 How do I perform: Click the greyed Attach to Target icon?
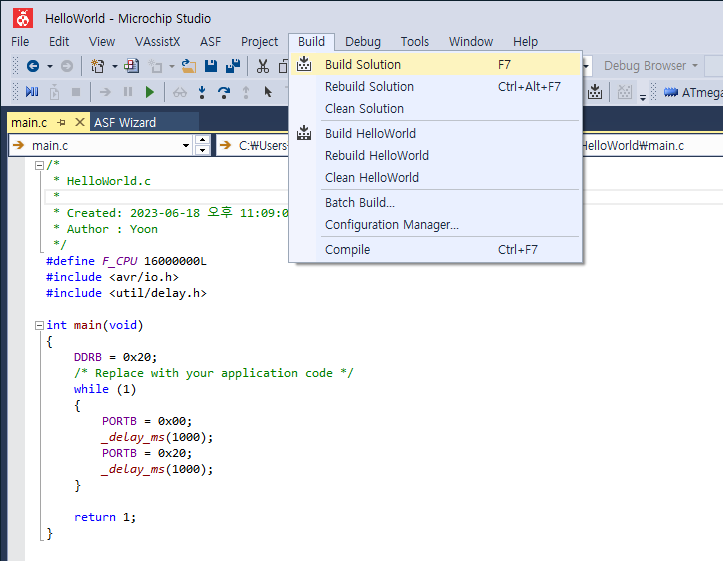click(54, 92)
